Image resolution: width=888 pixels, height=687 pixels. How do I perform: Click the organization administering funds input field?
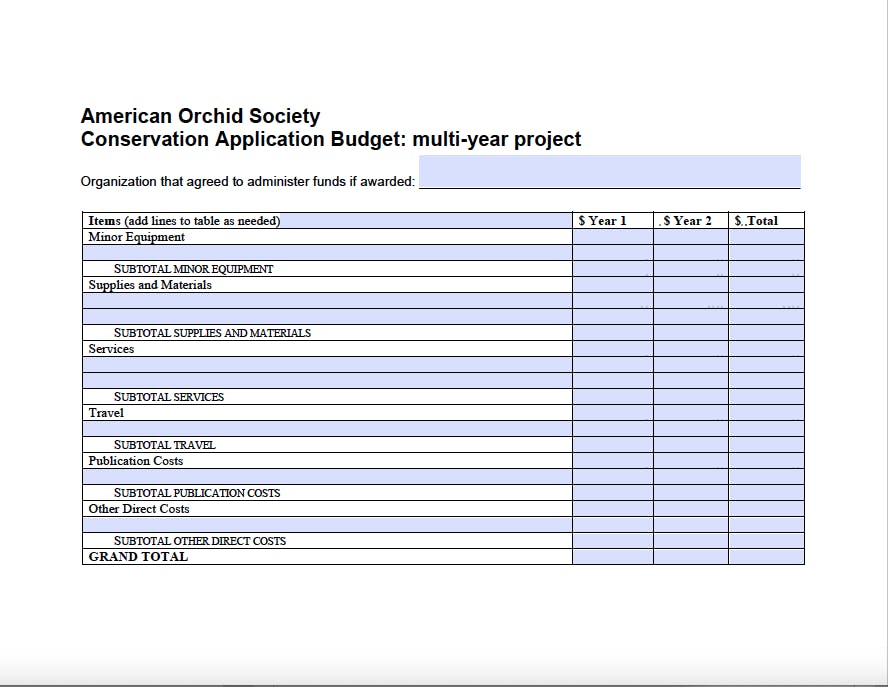(x=610, y=172)
